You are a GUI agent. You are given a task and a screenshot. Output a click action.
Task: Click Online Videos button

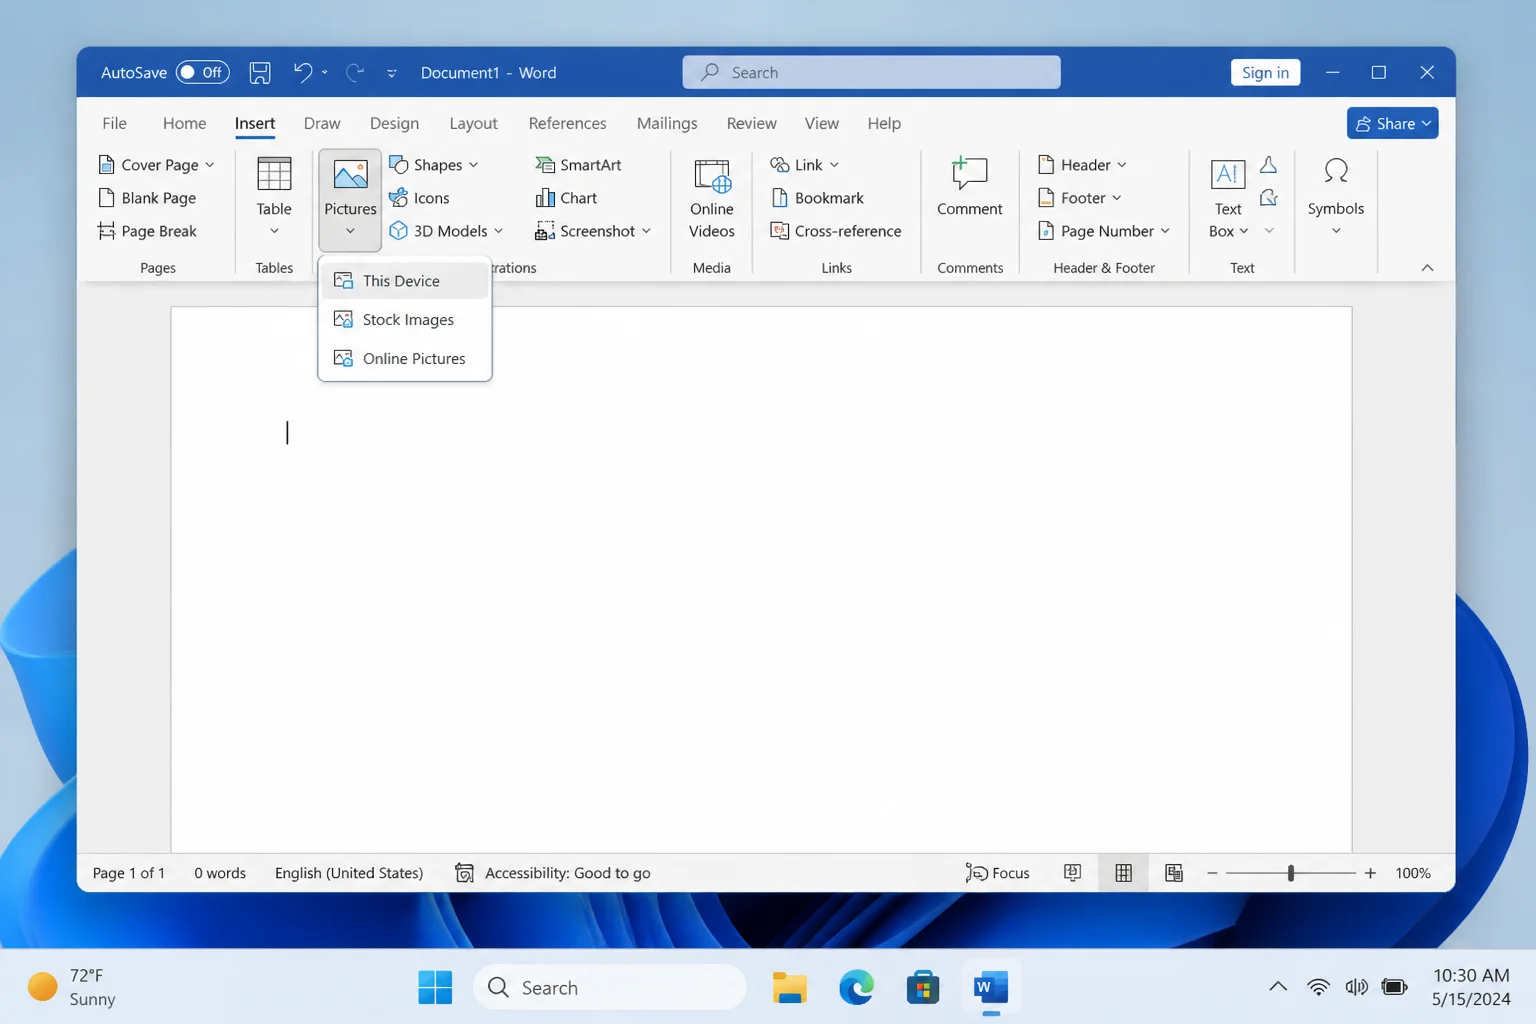tap(712, 198)
